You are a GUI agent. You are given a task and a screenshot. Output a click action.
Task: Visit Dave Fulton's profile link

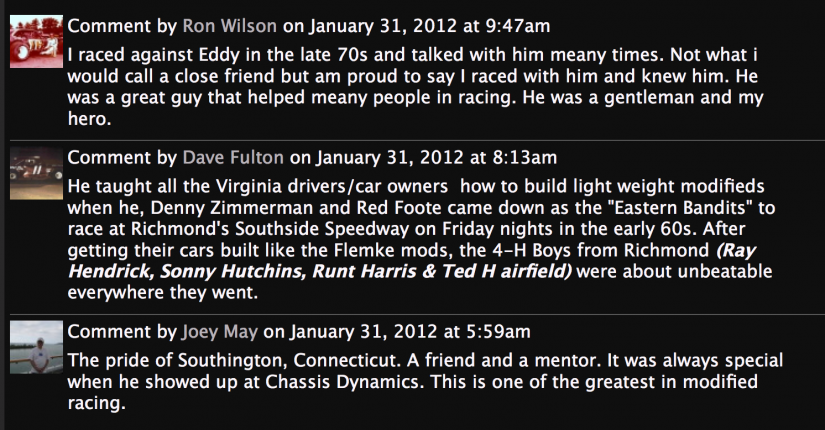click(x=233, y=157)
